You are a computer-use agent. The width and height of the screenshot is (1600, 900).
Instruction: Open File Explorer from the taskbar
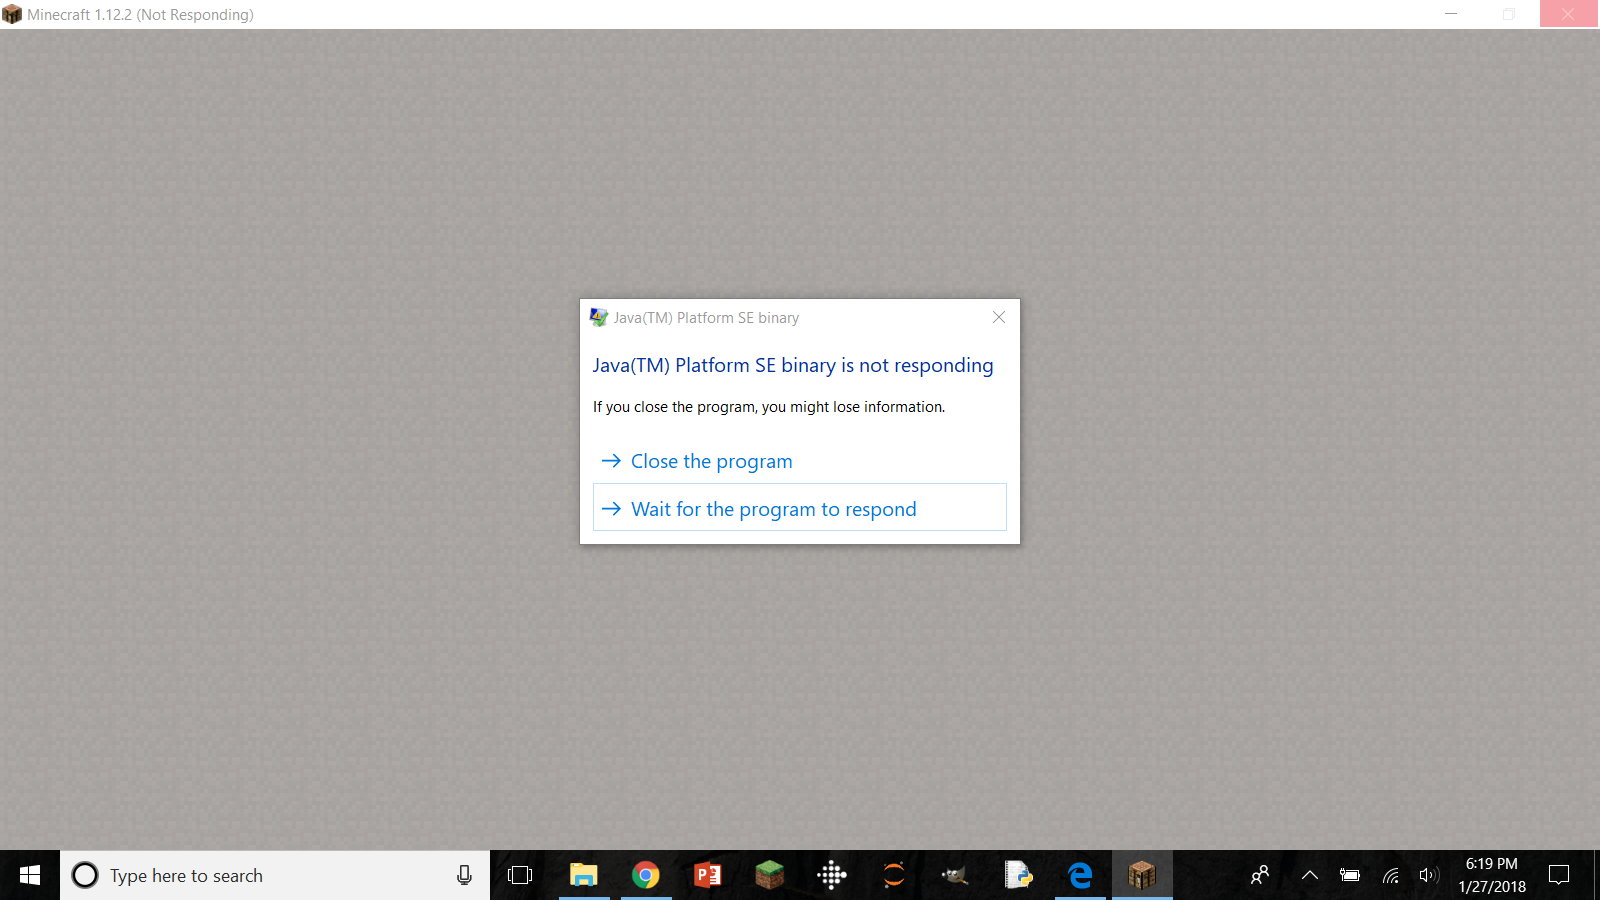click(583, 875)
